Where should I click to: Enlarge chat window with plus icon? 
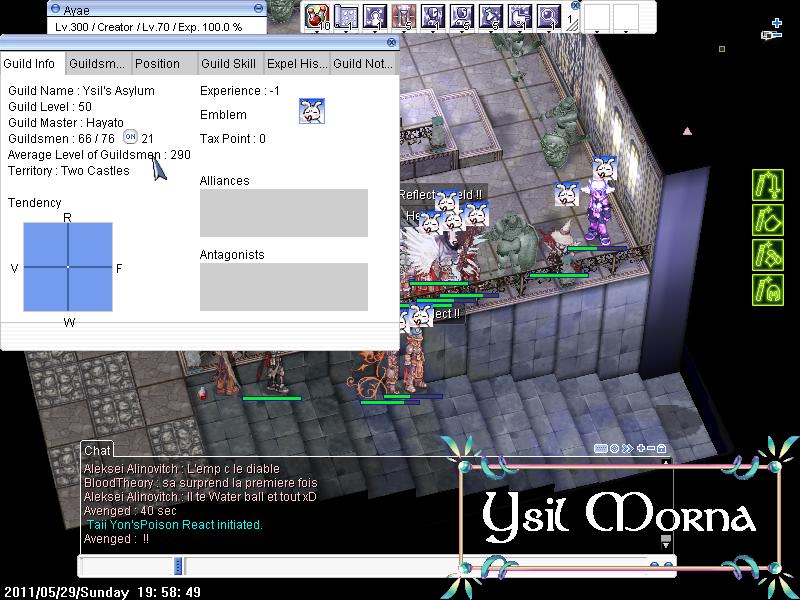click(x=641, y=448)
